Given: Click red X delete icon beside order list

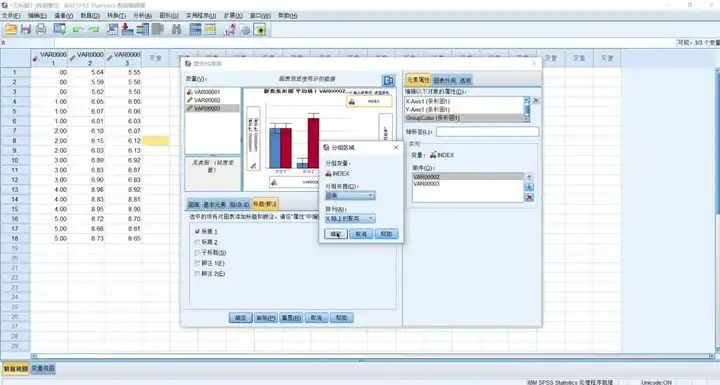Looking at the screenshot, I should tap(529, 198).
